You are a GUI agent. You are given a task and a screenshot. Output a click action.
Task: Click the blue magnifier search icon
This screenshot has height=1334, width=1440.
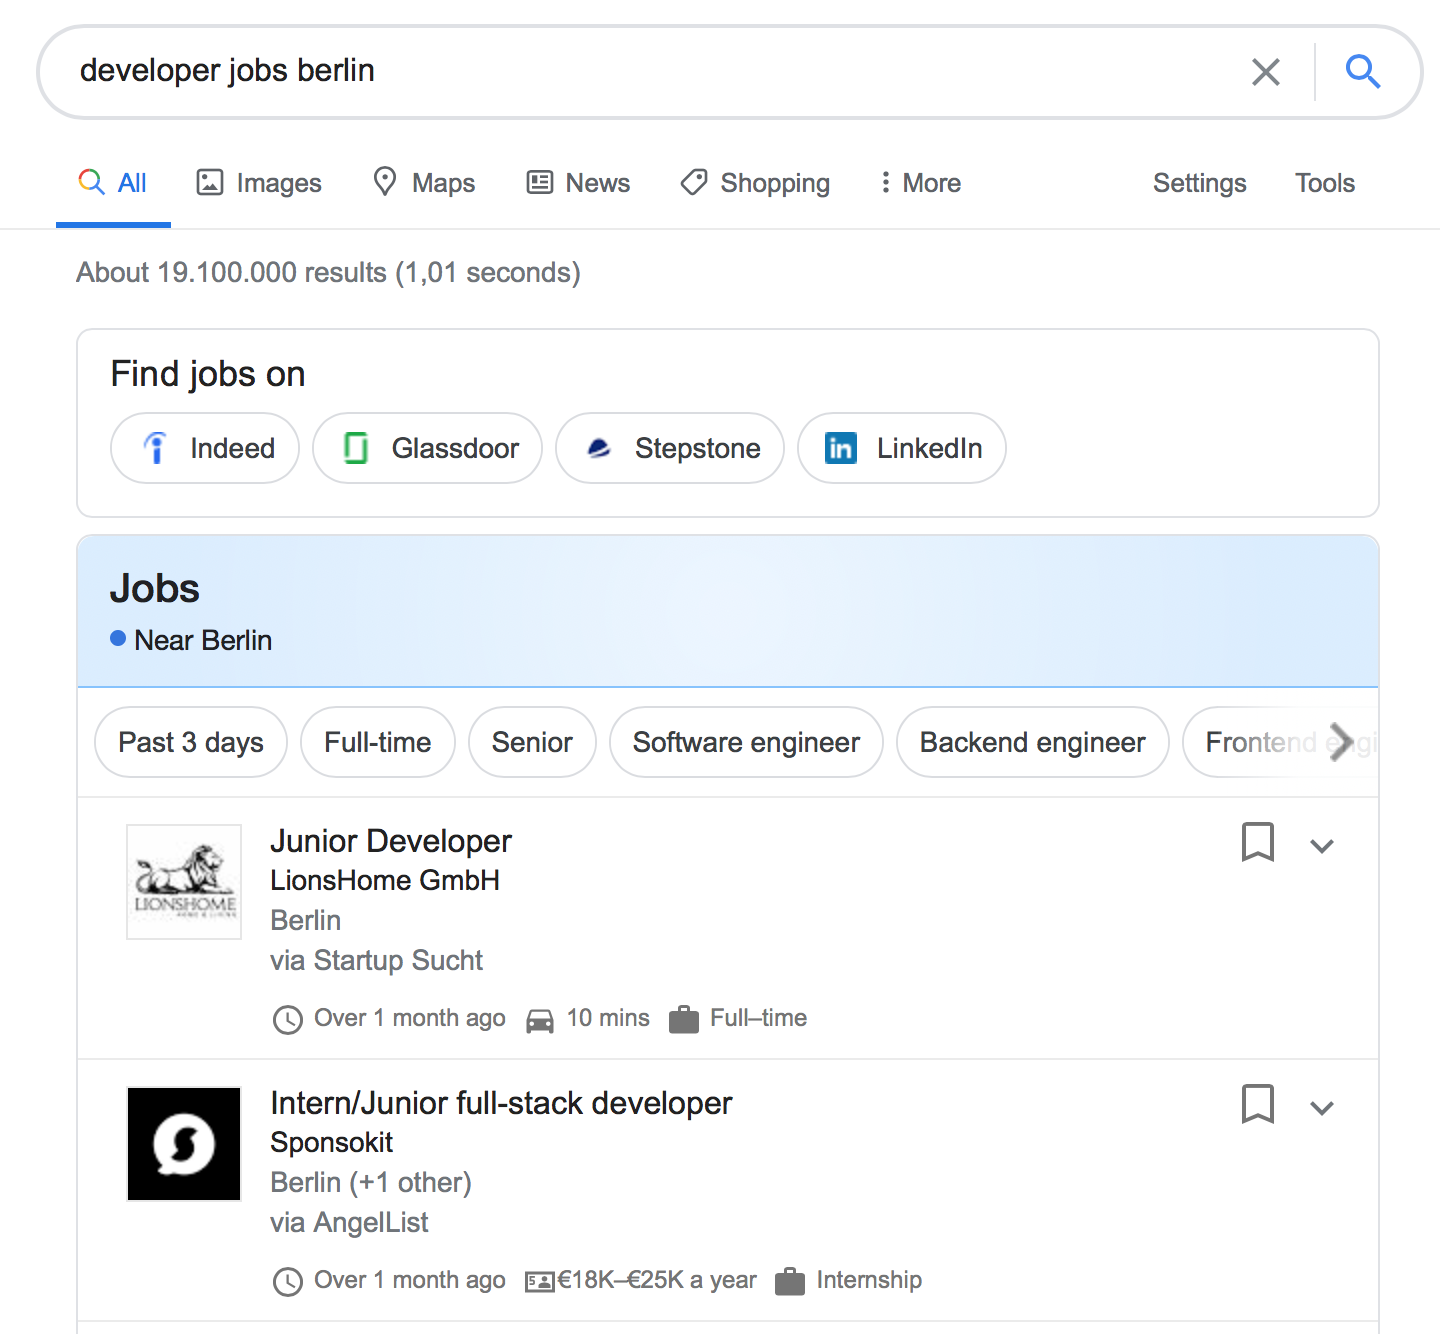(1363, 72)
